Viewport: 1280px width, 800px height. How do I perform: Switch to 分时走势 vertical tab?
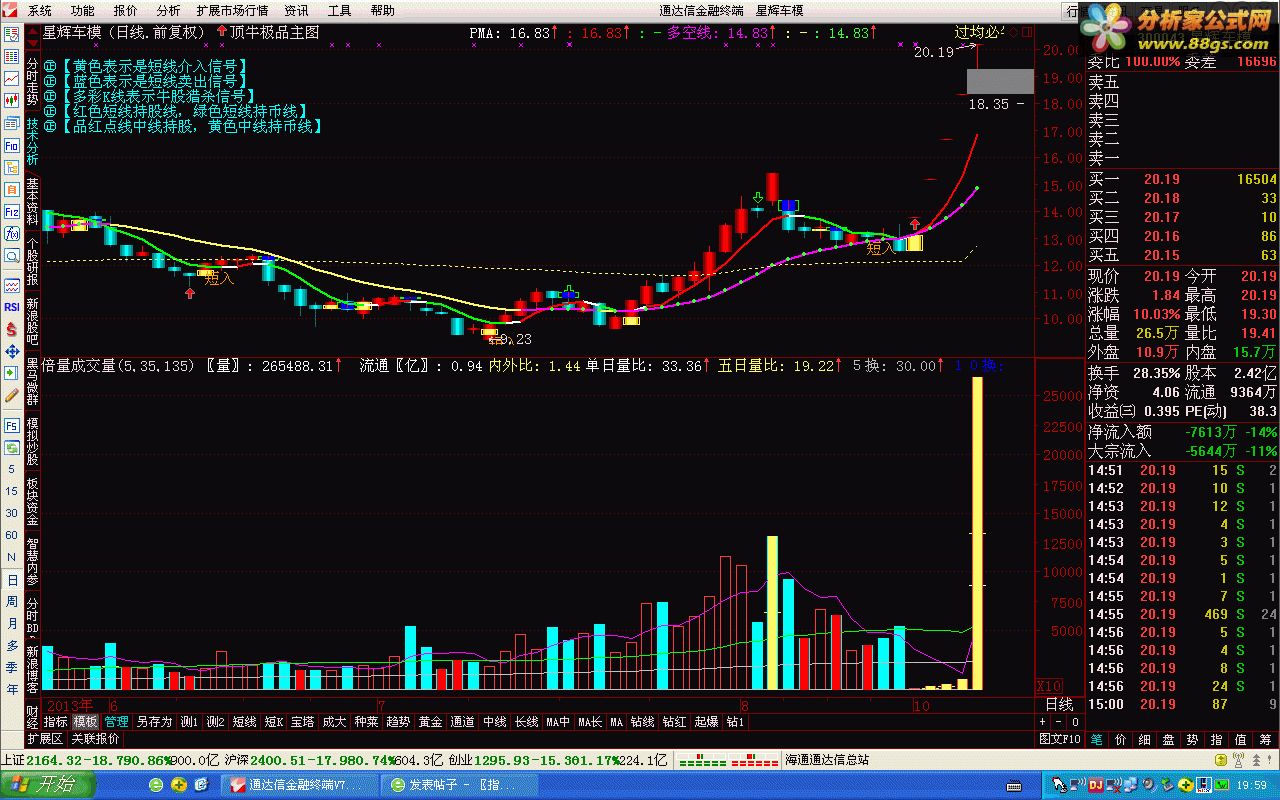click(32, 82)
